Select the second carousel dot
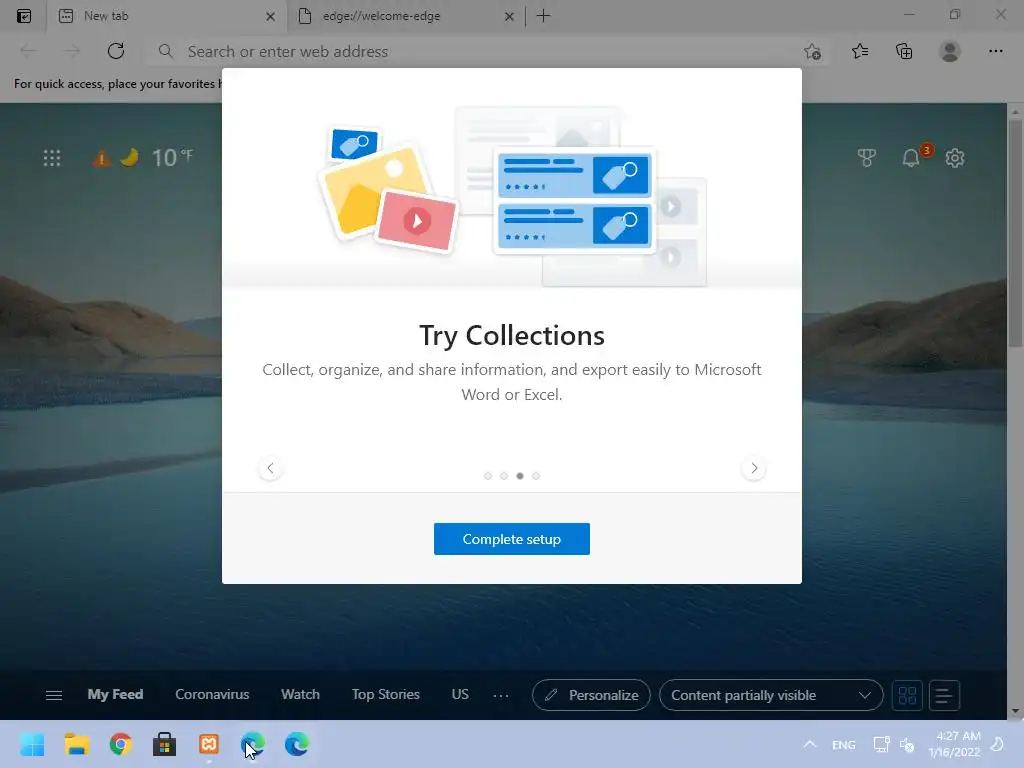The image size is (1024, 768). (x=504, y=476)
